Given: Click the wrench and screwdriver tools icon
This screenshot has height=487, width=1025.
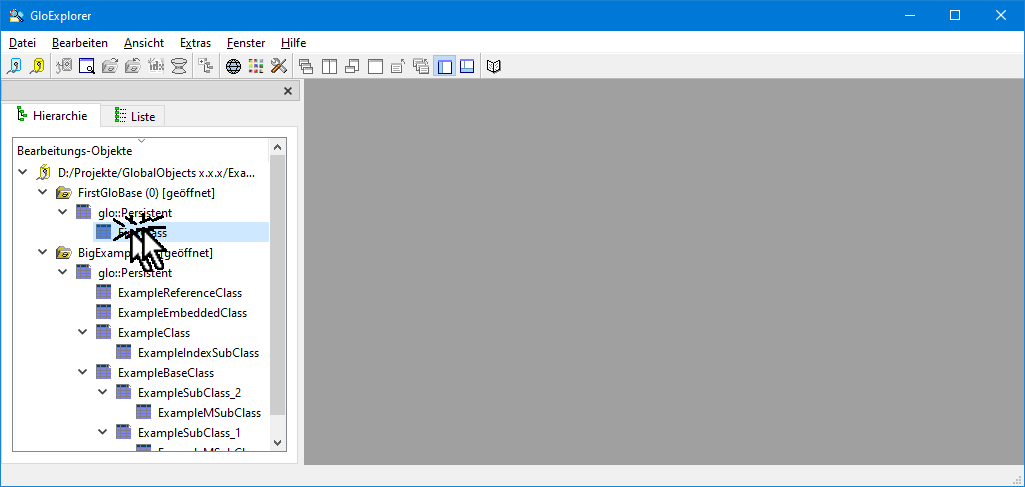Looking at the screenshot, I should (x=279, y=66).
